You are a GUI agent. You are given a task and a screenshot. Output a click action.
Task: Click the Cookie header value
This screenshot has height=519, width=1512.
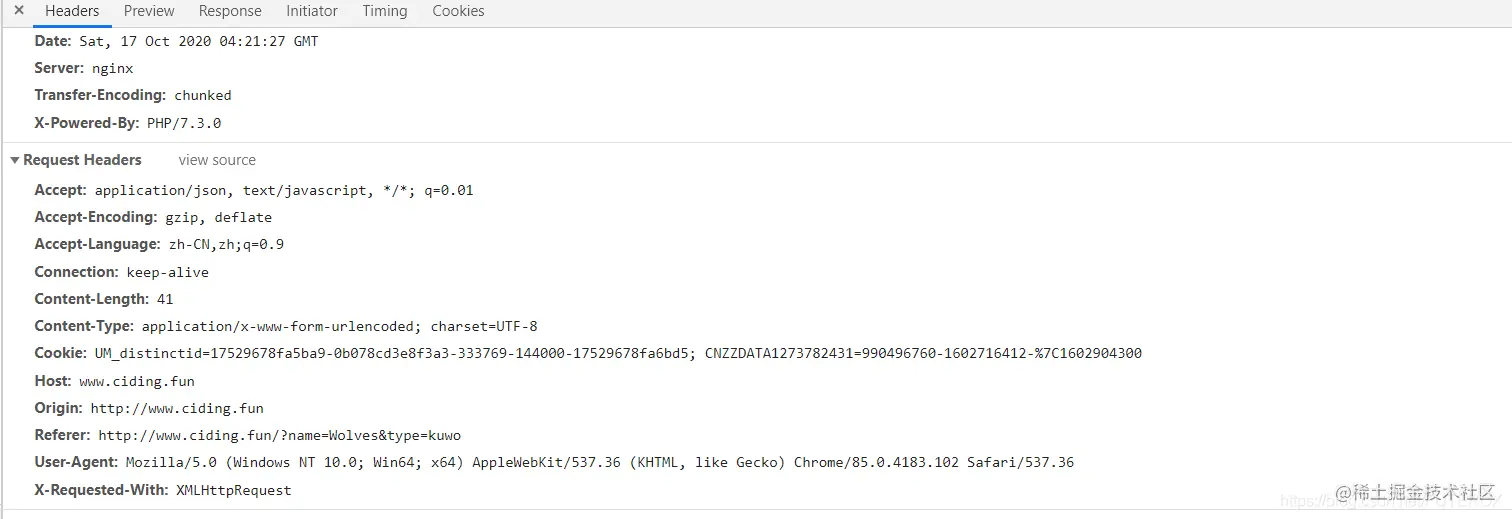(x=618, y=353)
